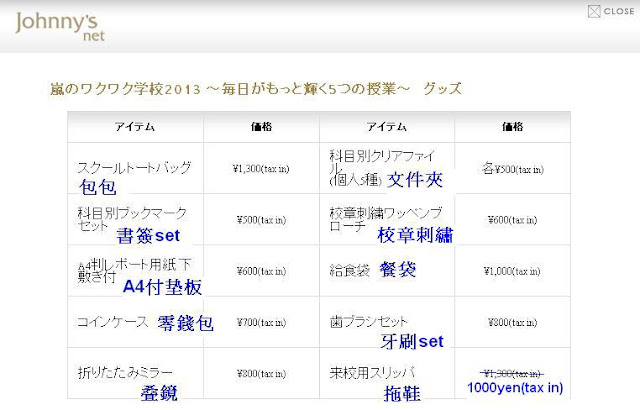Image resolution: width=640 pixels, height=410 pixels.
Task: Select the 各¥500(tax in) price
Action: tap(513, 168)
